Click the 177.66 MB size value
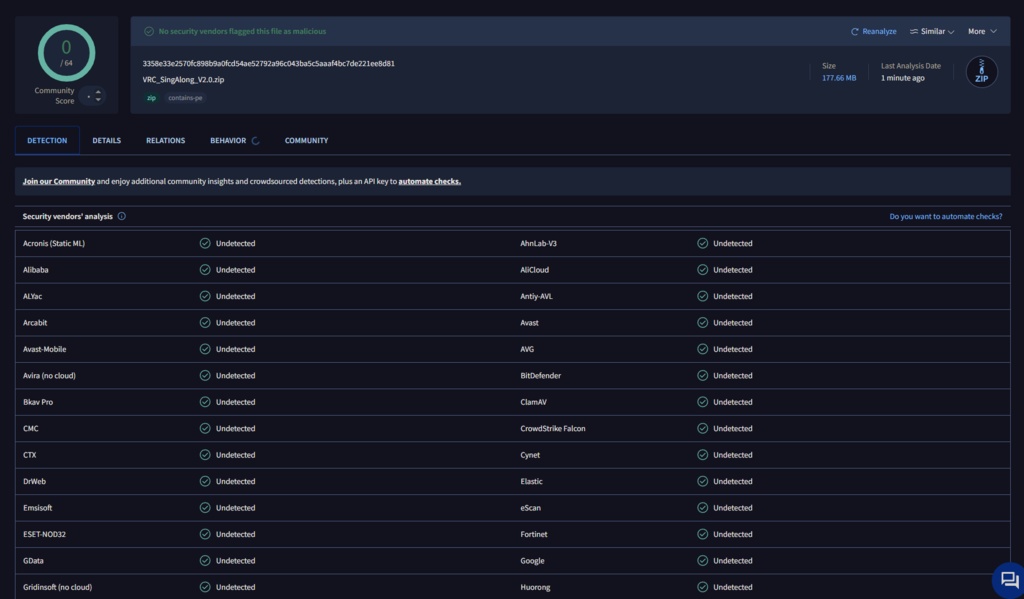 pos(839,78)
